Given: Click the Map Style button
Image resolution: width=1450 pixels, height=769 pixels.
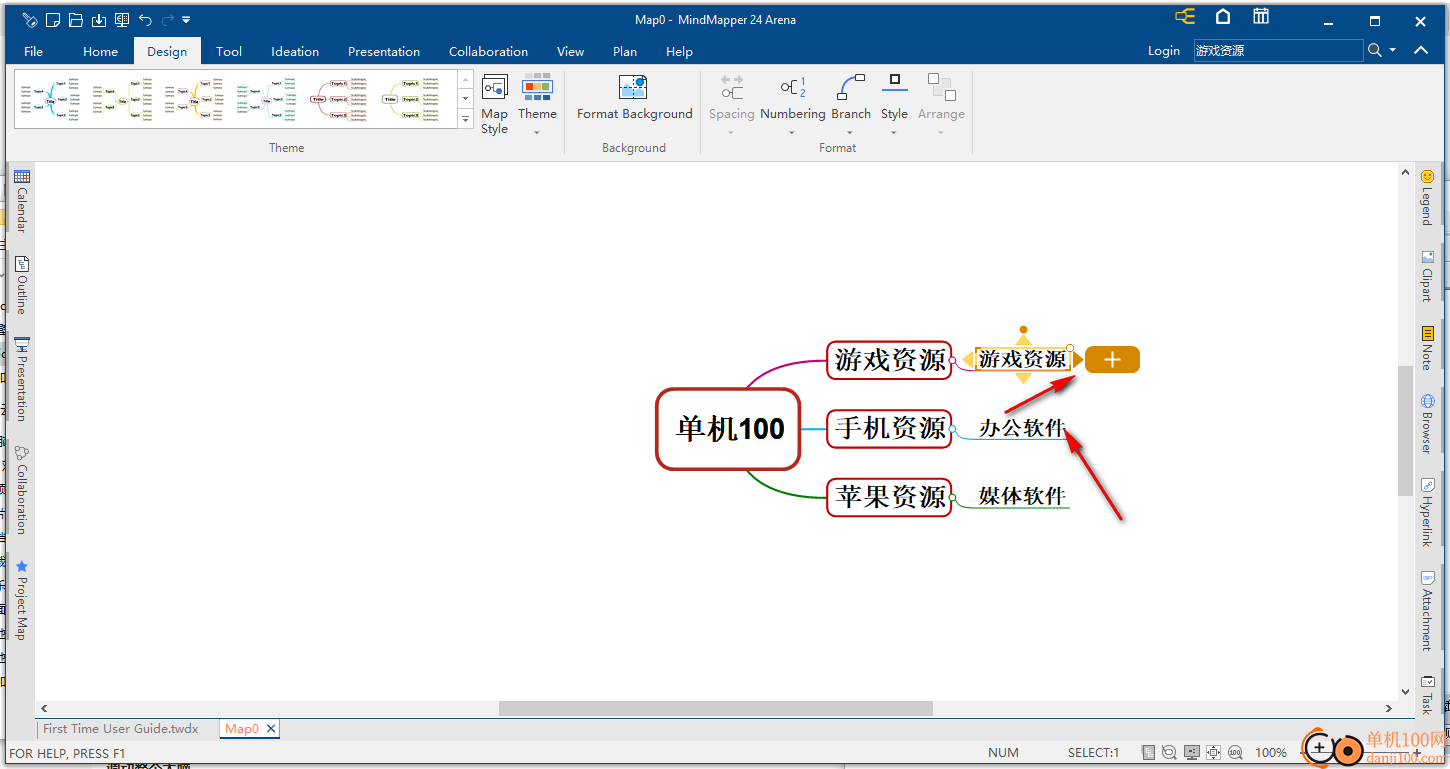Looking at the screenshot, I should 494,104.
